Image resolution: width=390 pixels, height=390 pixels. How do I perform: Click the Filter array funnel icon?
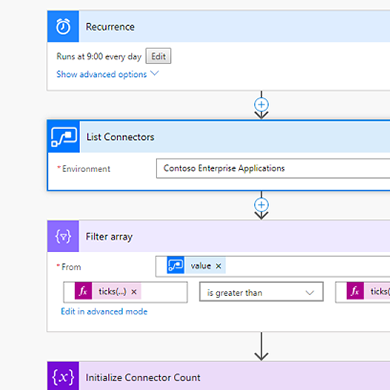click(63, 236)
